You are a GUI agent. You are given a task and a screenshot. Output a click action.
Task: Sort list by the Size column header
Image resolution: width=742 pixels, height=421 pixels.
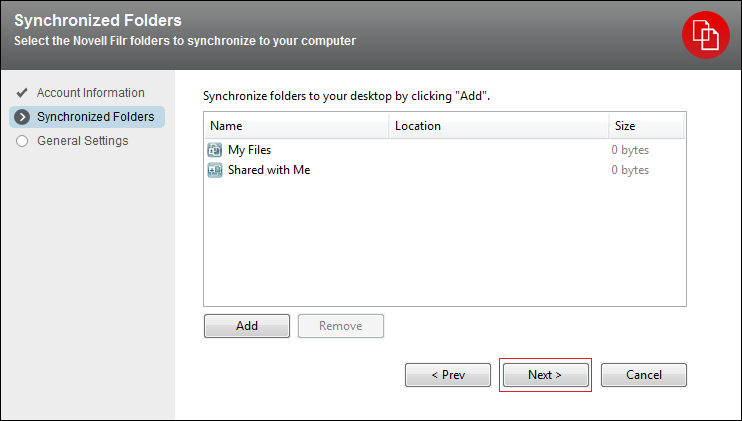click(646, 126)
